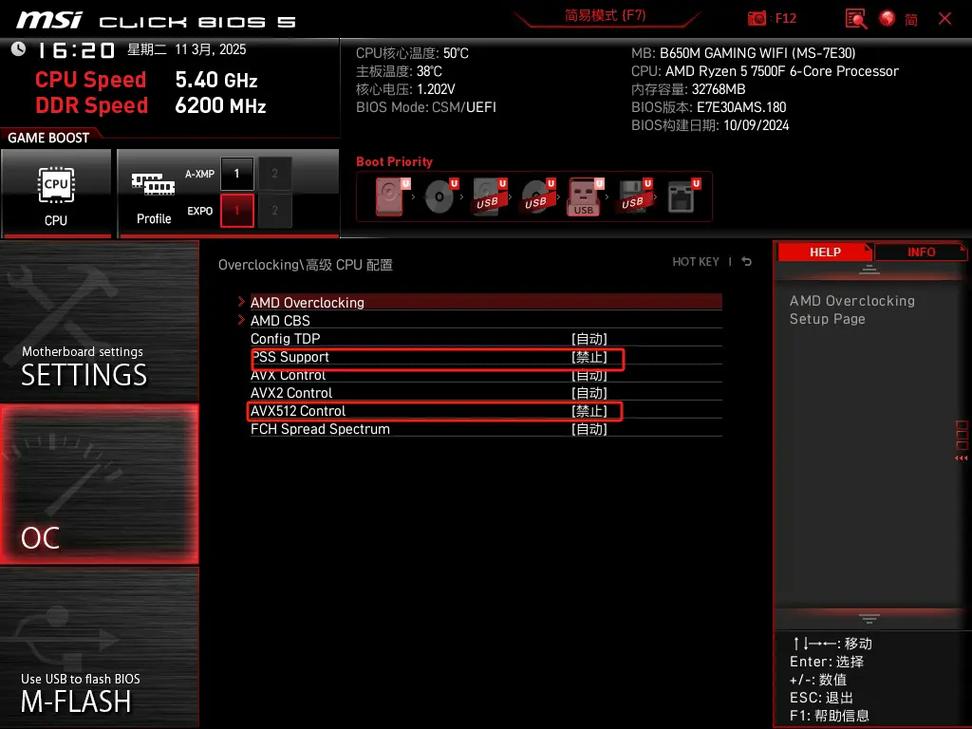The height and width of the screenshot is (729, 972).
Task: Open the BIOS search icon
Action: point(855,18)
